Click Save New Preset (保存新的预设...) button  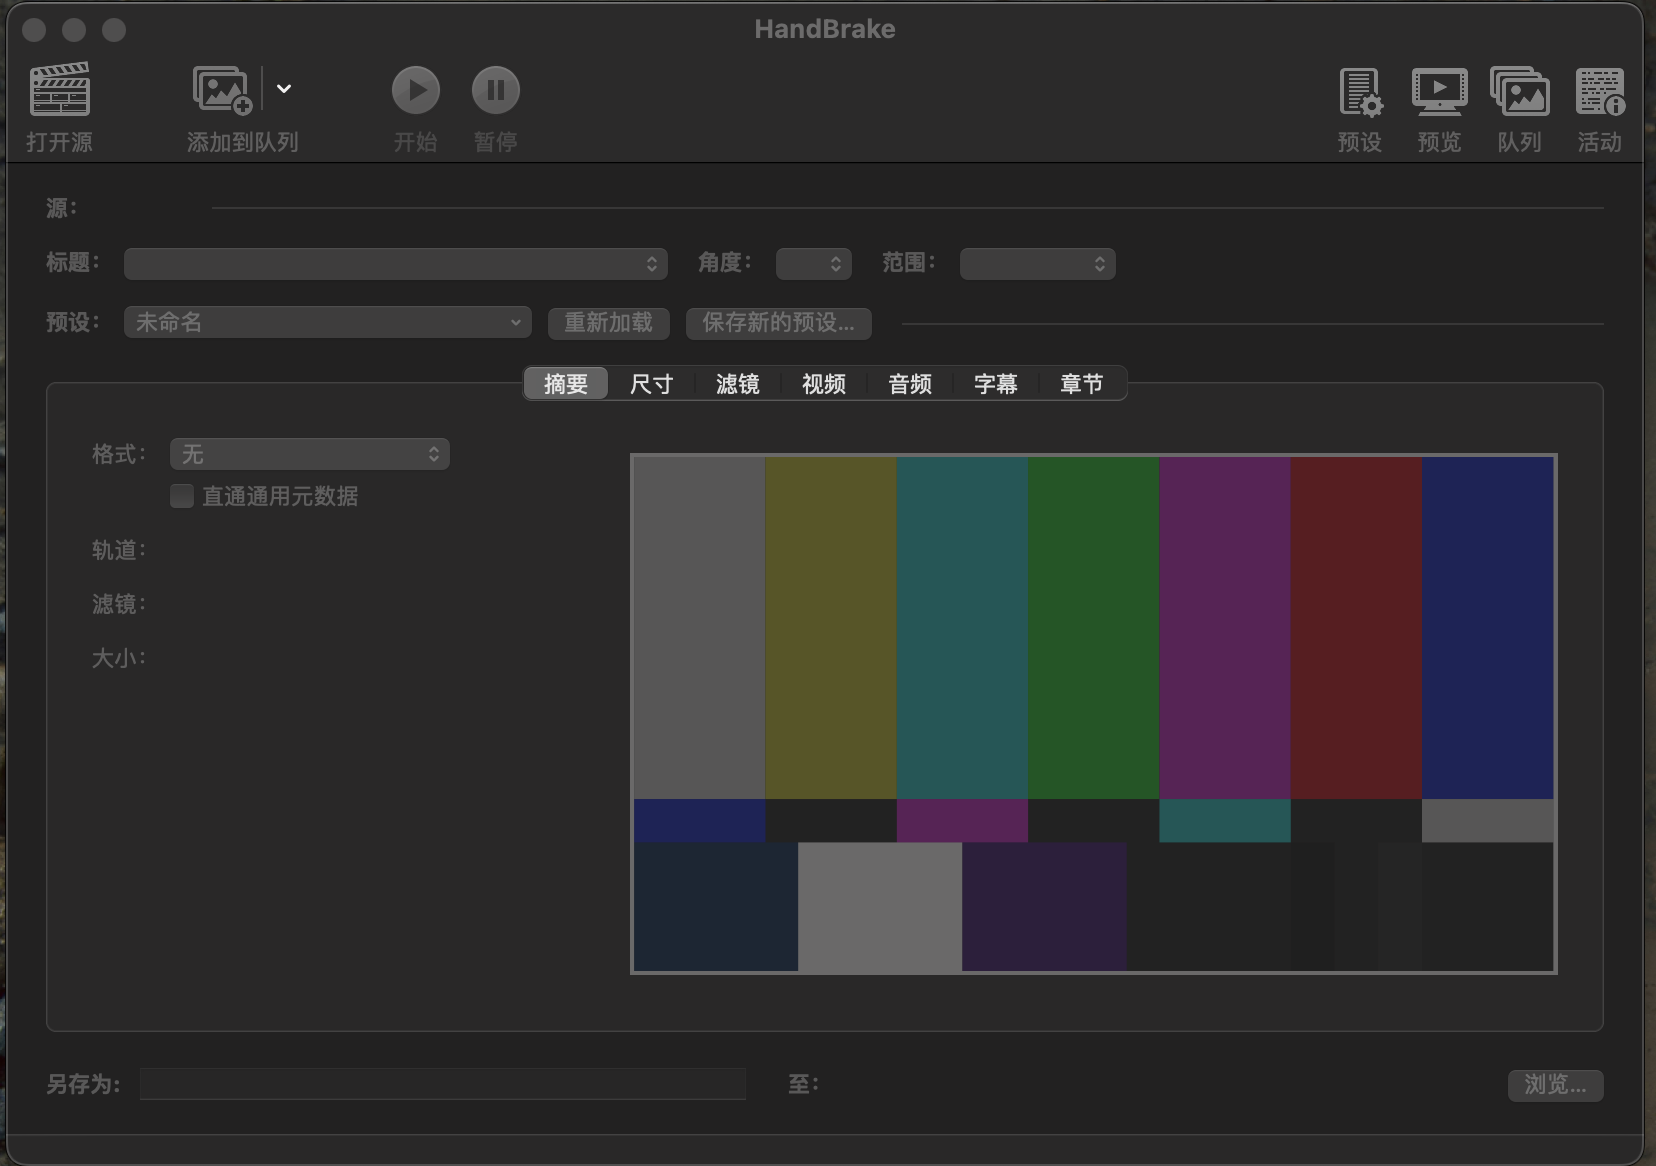(779, 323)
